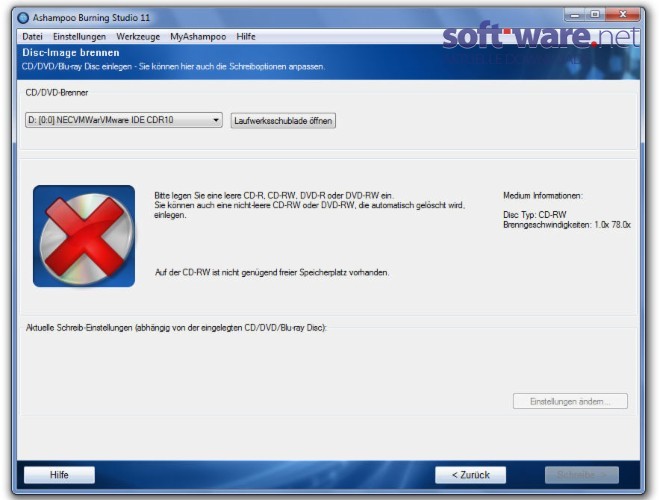Click 'Disc Typ: CD-RW' text
This screenshot has width=660, height=500.
coord(535,215)
